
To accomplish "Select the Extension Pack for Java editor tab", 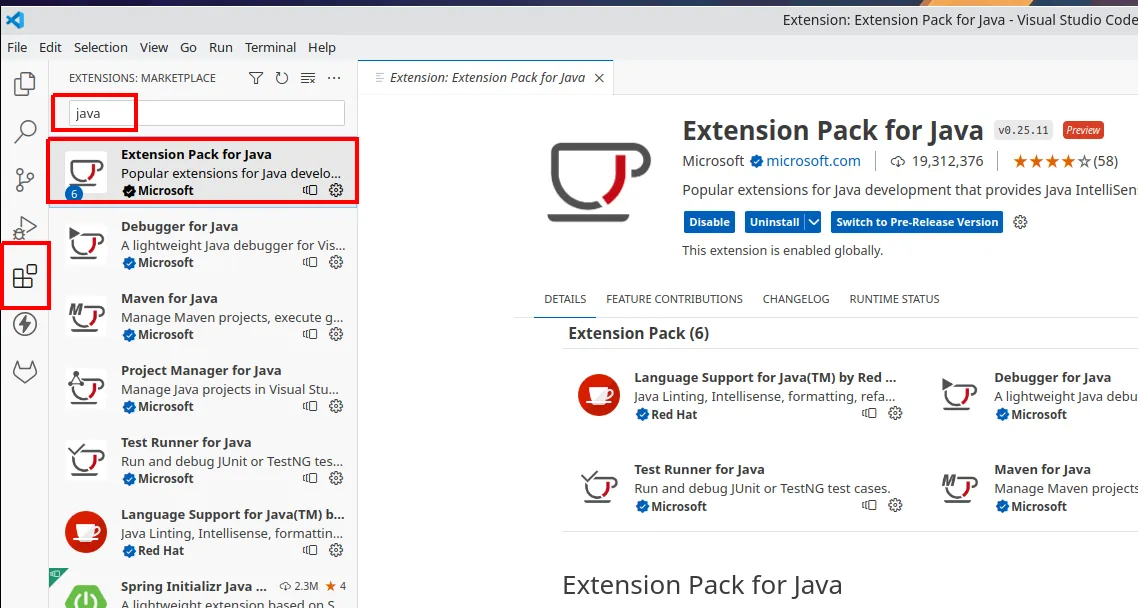I will coord(487,78).
